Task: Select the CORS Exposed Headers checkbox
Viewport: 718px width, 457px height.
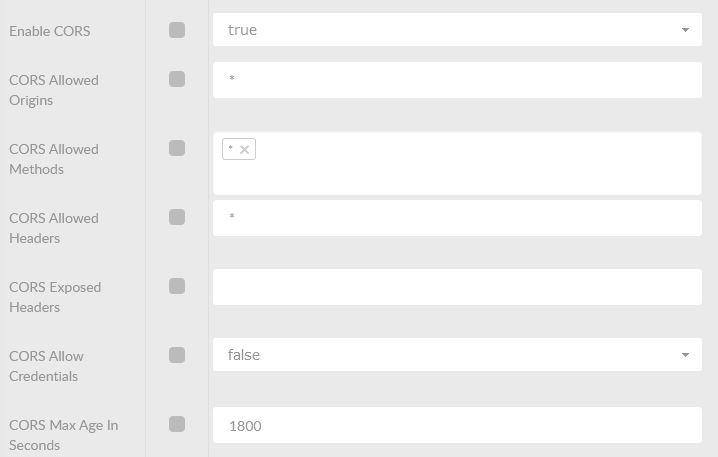Action: coord(177,286)
